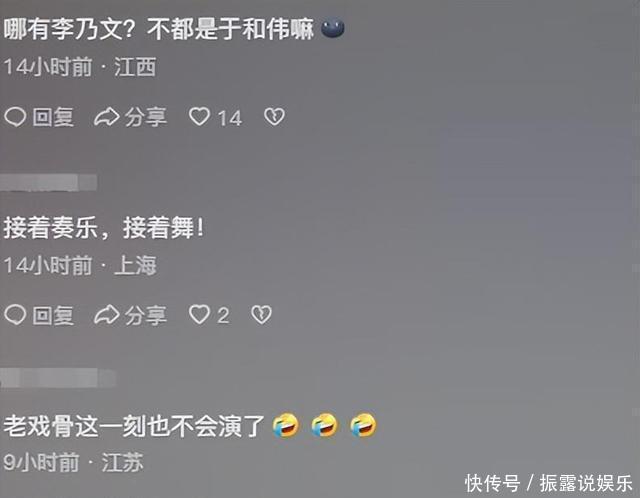This screenshot has height=498, width=640.
Task: Click the first laughing-crying emoji
Action: coord(286,425)
